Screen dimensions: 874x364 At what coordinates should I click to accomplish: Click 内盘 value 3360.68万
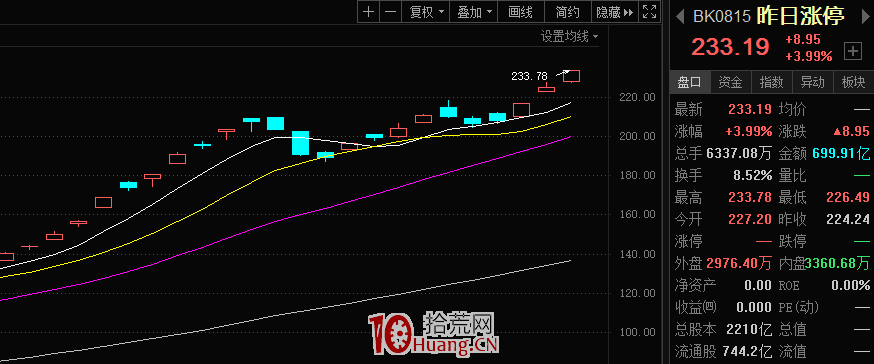(838, 263)
